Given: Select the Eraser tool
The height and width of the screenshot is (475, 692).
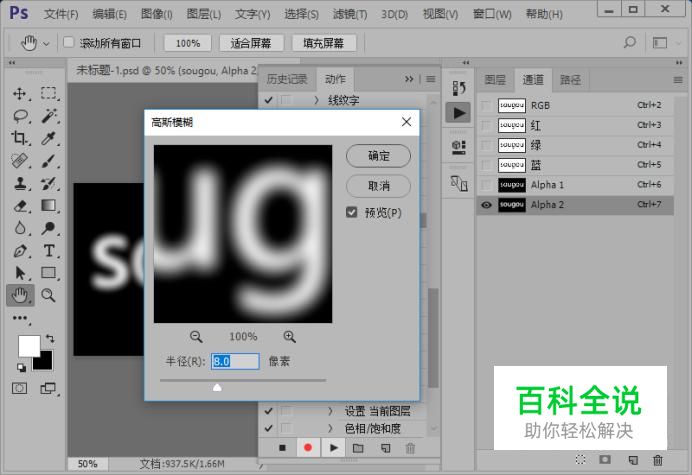Looking at the screenshot, I should (x=20, y=206).
